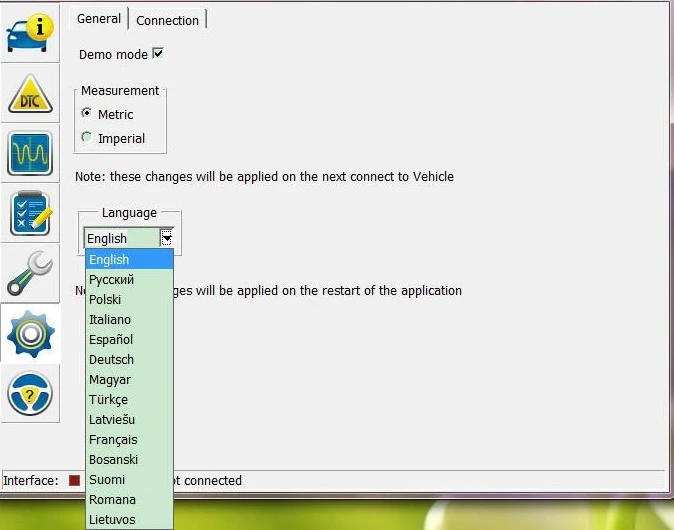Choose Deutsch in the language list
The width and height of the screenshot is (674, 530).
[x=129, y=359]
